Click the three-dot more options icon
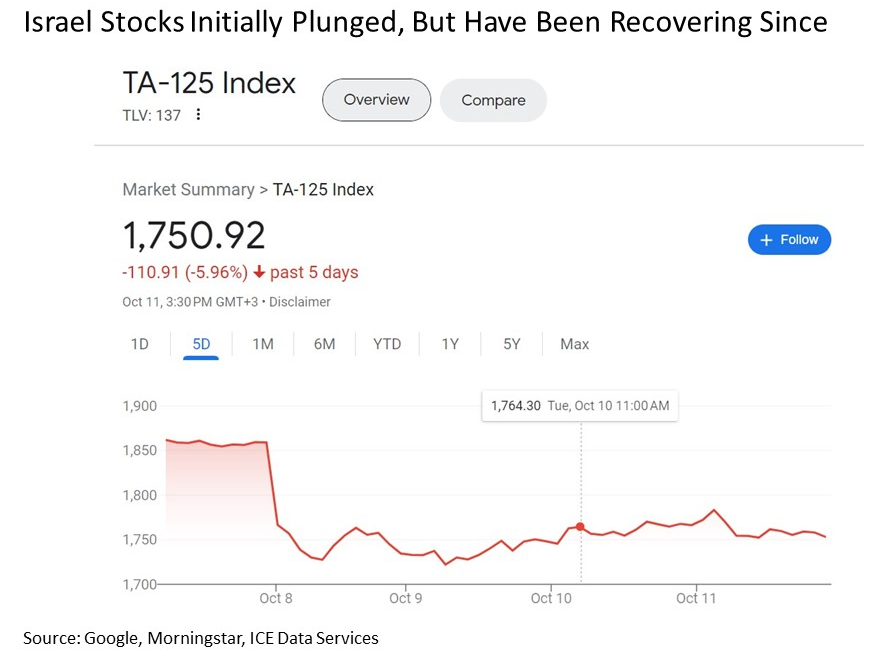 [x=198, y=115]
